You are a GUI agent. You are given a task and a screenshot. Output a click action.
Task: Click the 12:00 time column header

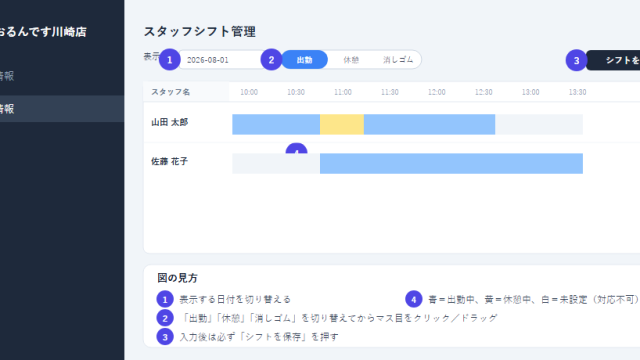[x=437, y=92]
